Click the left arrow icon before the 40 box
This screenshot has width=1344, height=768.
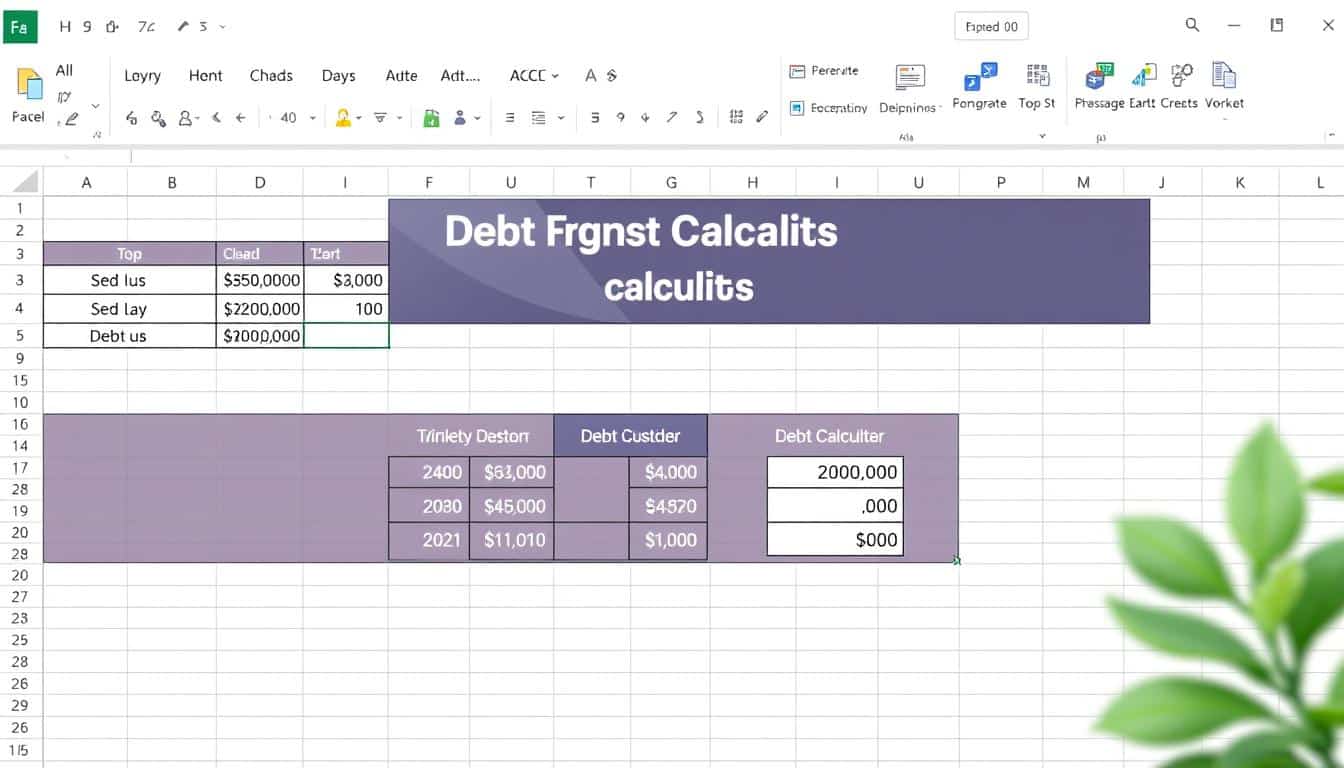[x=241, y=118]
